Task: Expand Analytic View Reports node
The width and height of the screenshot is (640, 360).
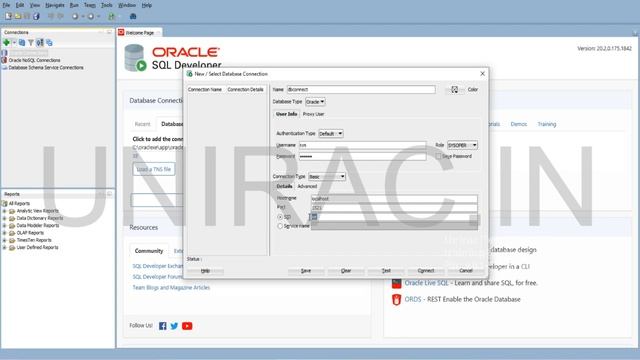Action: (x=4, y=211)
